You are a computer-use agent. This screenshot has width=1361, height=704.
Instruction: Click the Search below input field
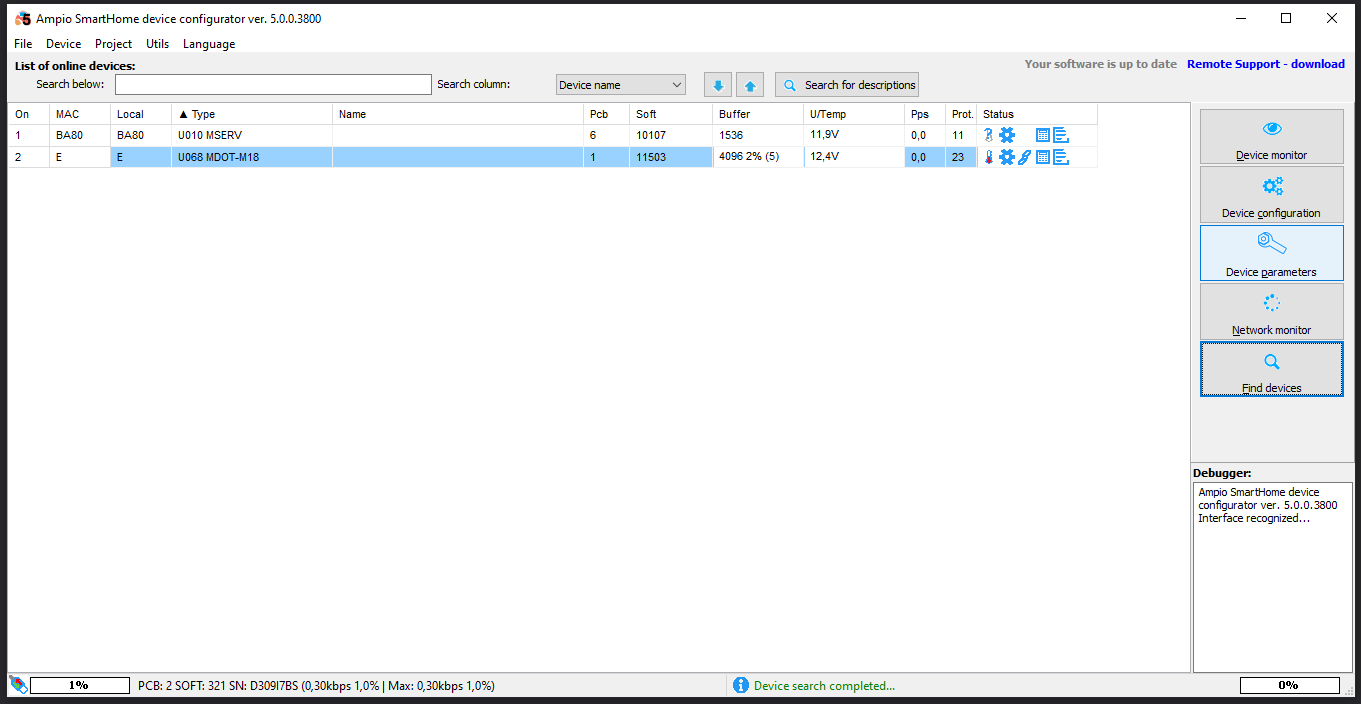tap(273, 85)
